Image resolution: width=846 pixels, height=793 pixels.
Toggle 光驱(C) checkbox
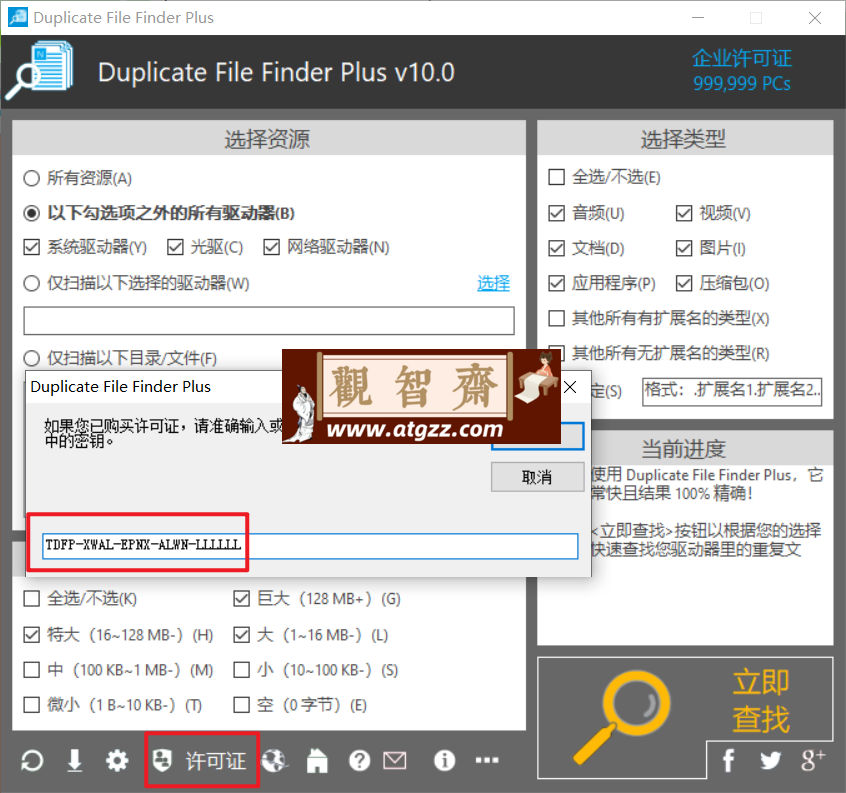[175, 248]
